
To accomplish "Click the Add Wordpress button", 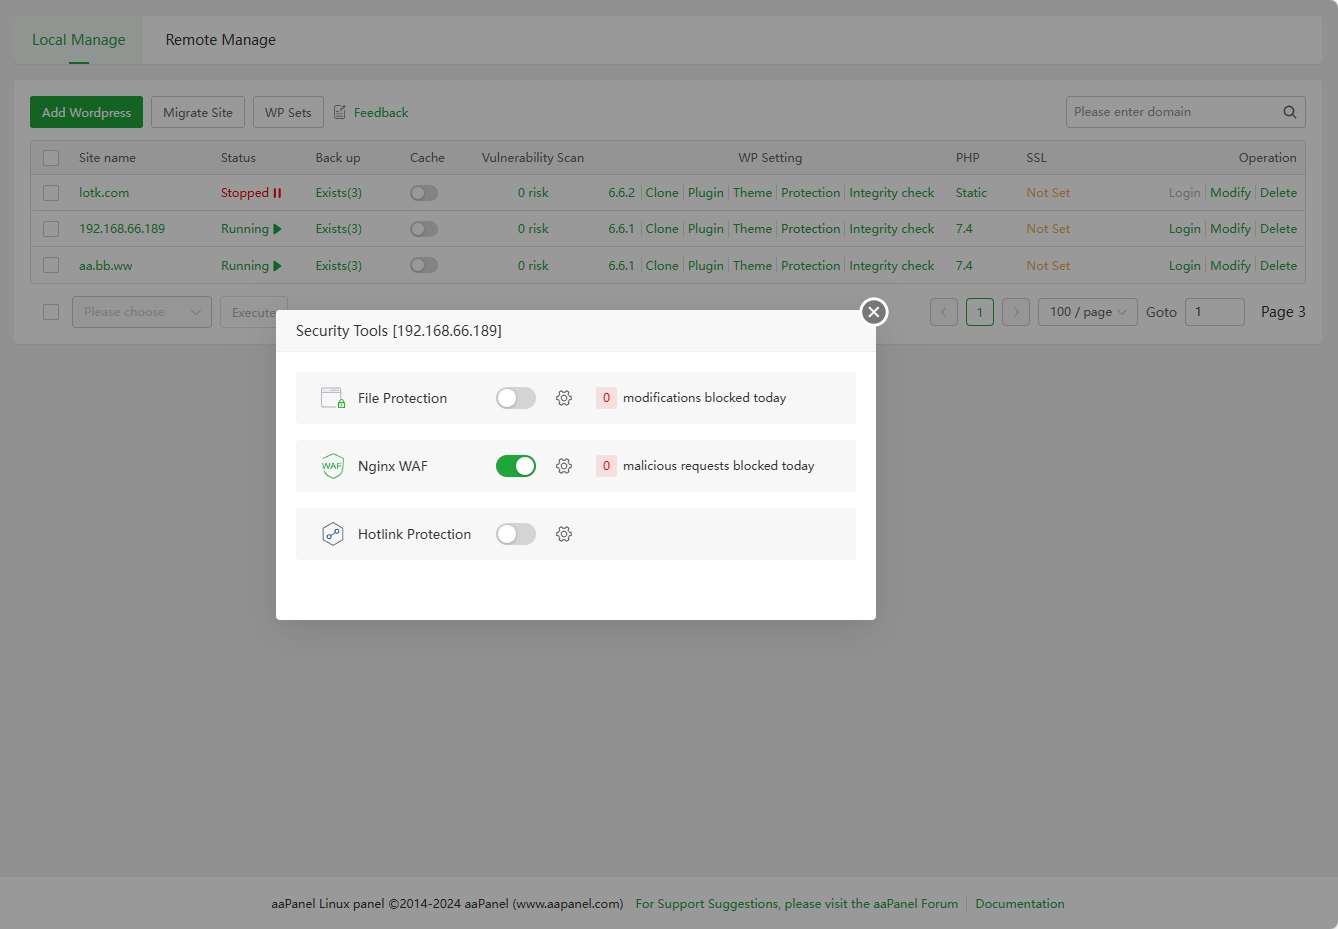I will click(86, 112).
